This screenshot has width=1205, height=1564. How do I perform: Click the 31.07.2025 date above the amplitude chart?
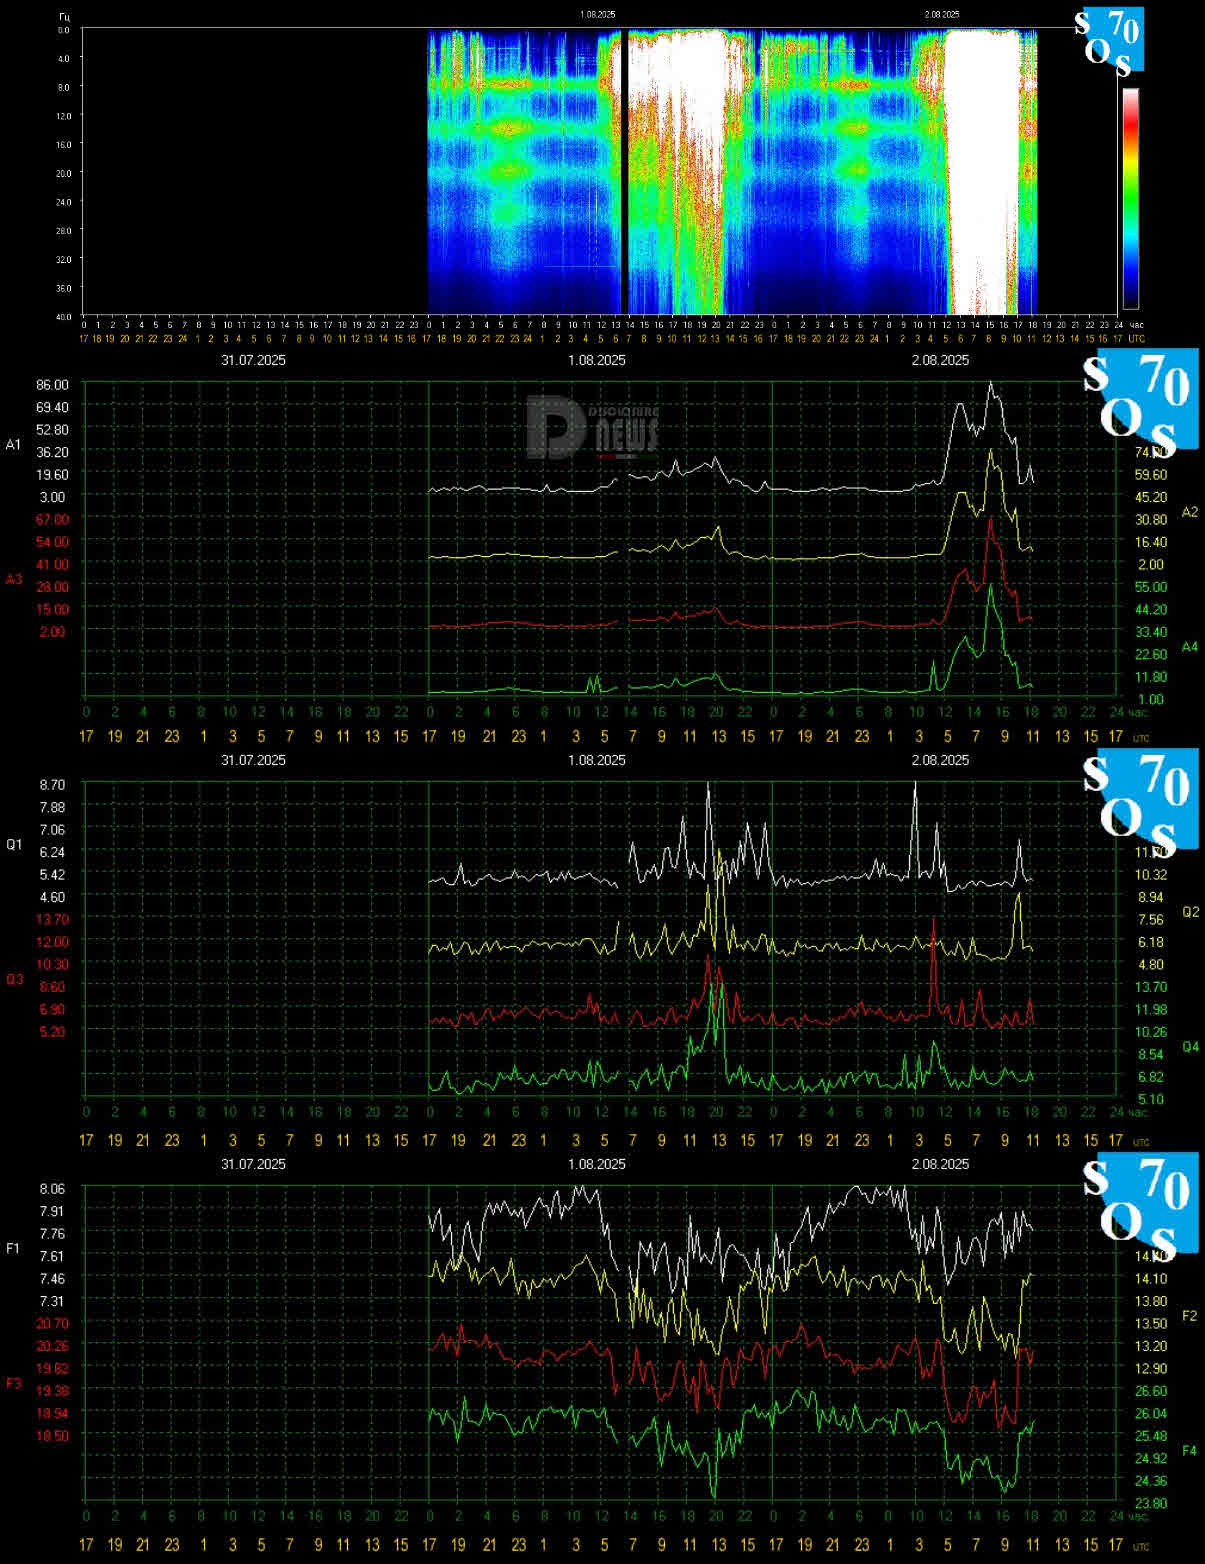click(253, 360)
